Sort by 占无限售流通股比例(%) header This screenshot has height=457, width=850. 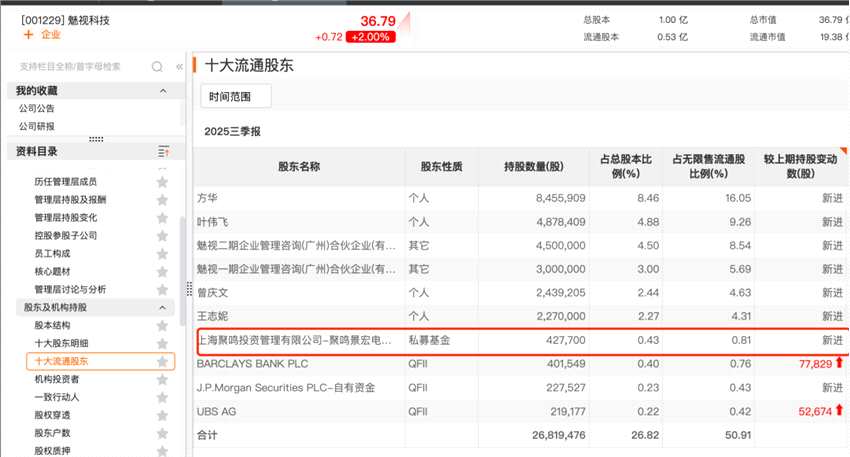click(x=709, y=166)
